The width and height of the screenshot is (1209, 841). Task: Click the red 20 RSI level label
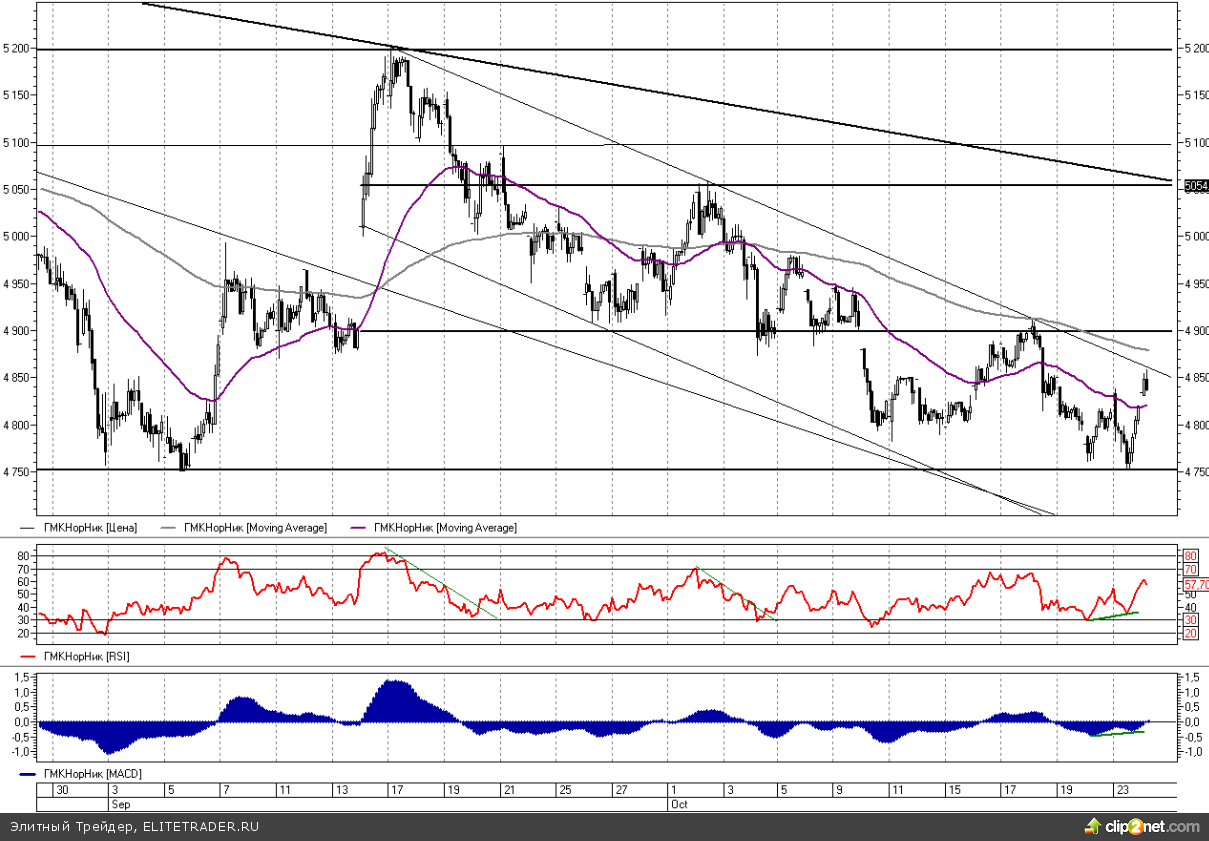click(1190, 634)
